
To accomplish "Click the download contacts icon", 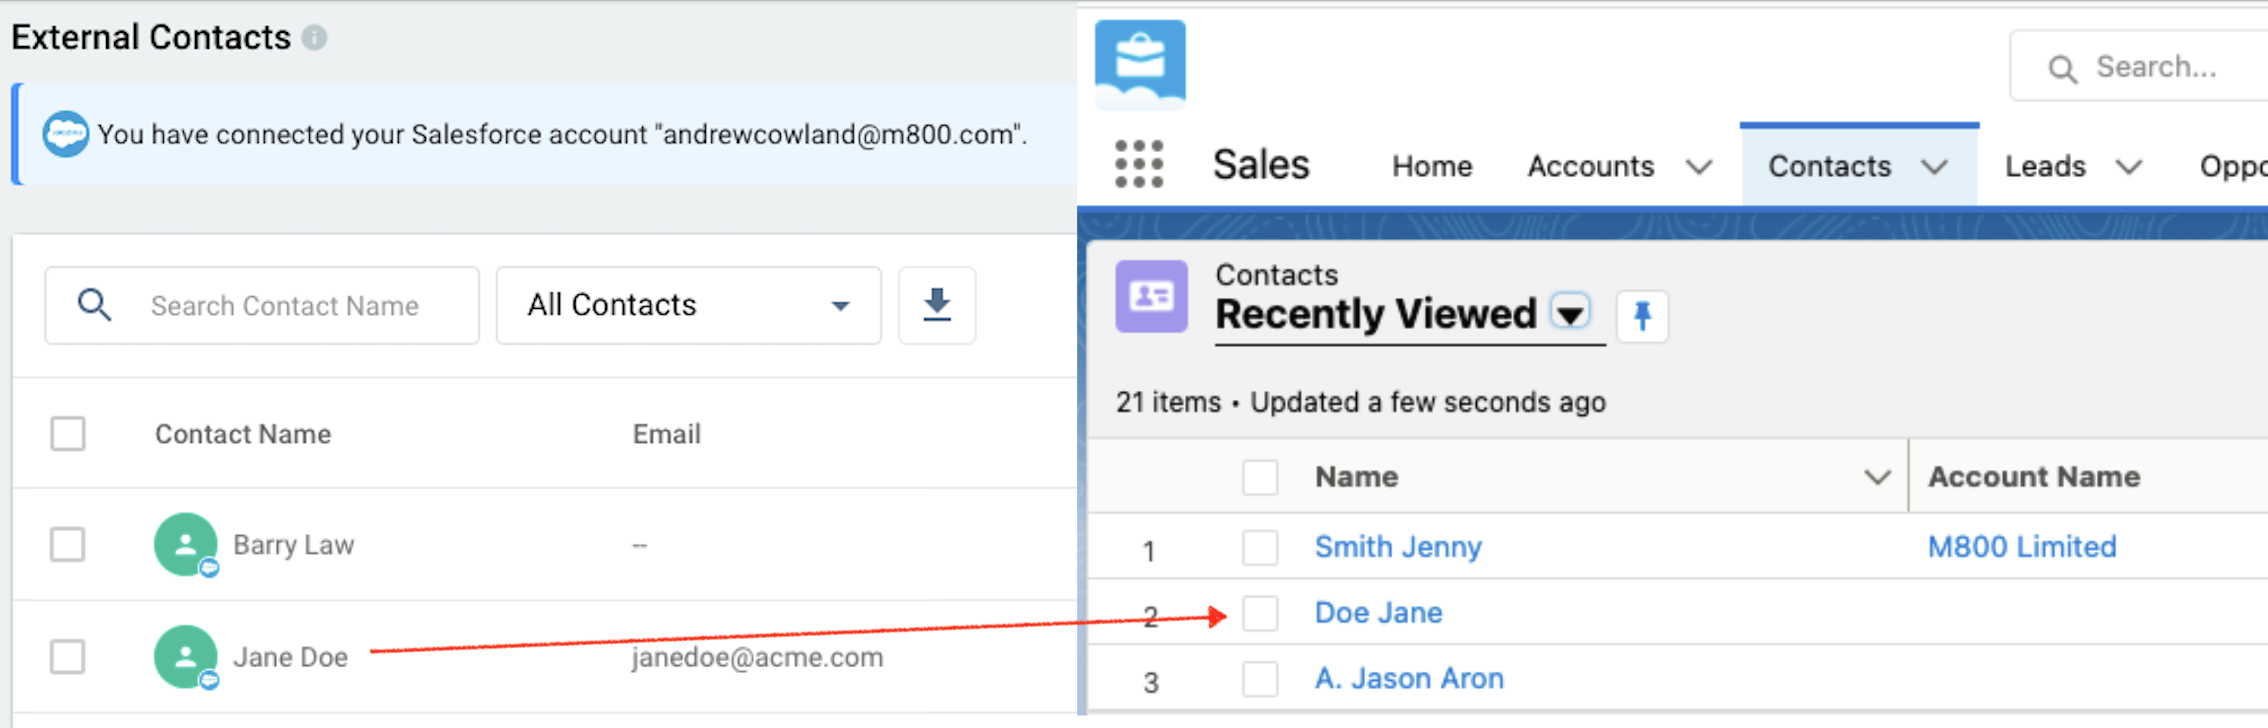I will [937, 305].
